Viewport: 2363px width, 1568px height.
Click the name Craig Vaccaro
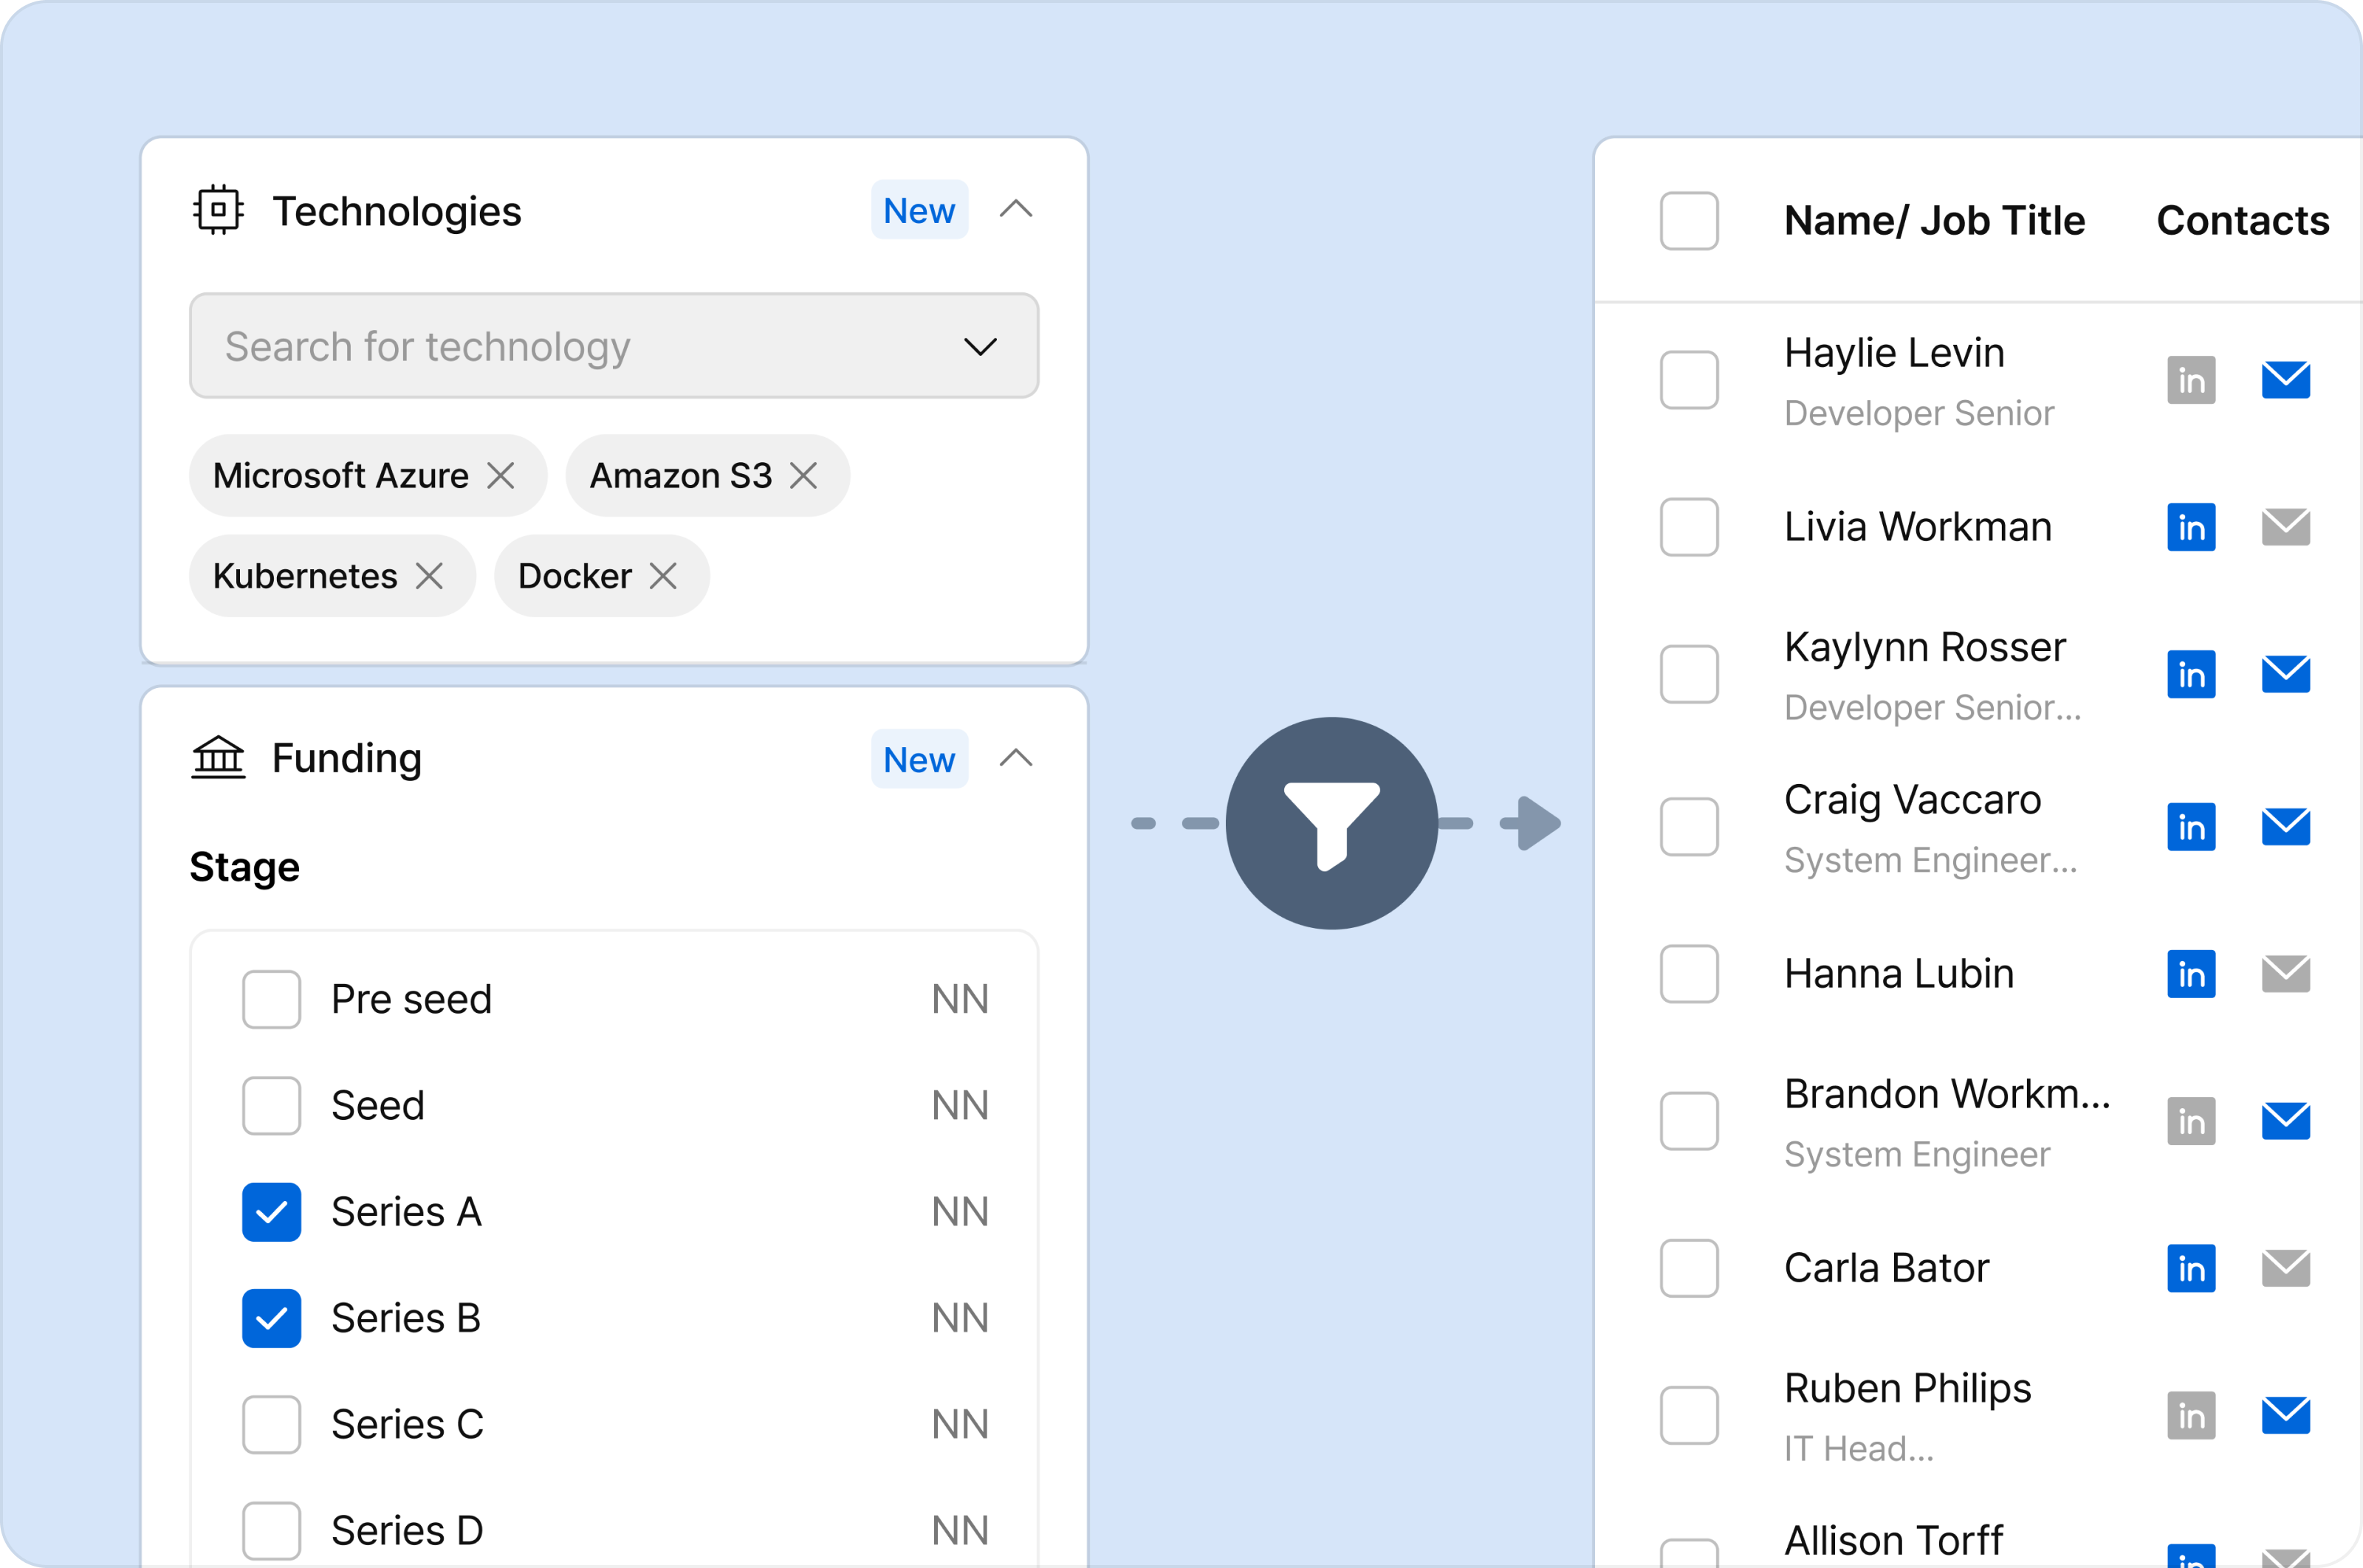coord(1912,800)
